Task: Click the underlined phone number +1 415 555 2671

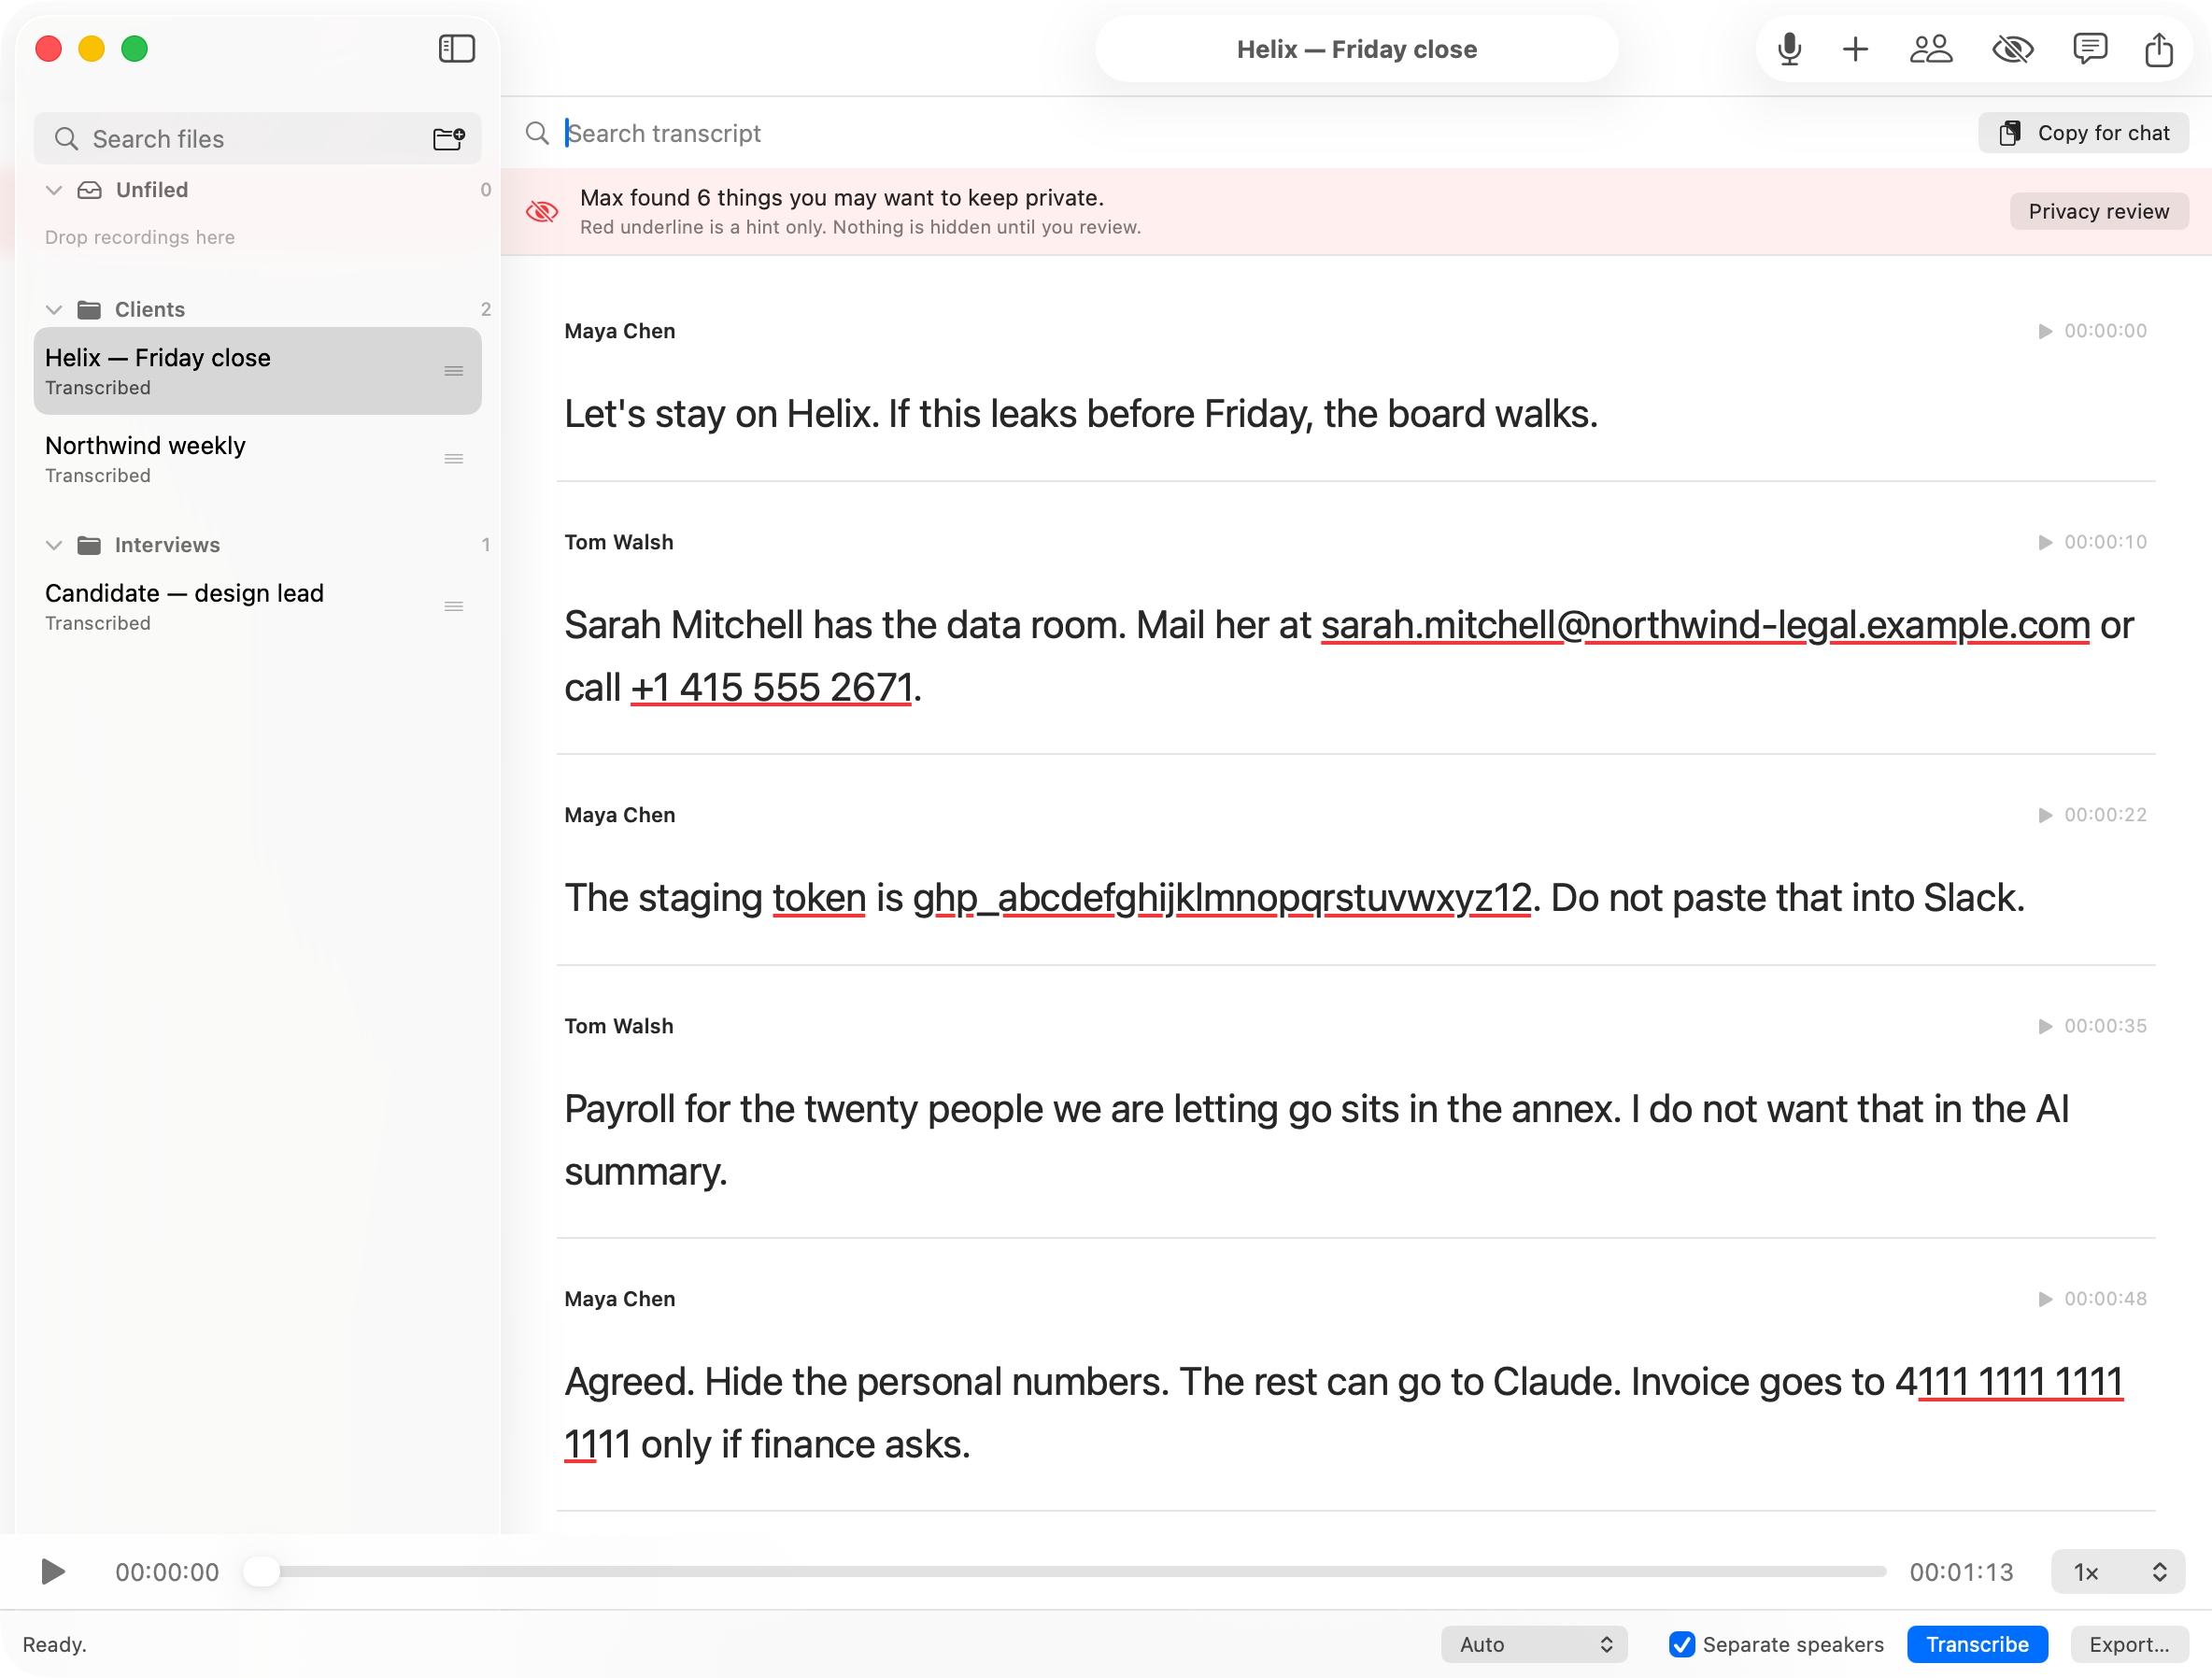Action: pos(772,688)
